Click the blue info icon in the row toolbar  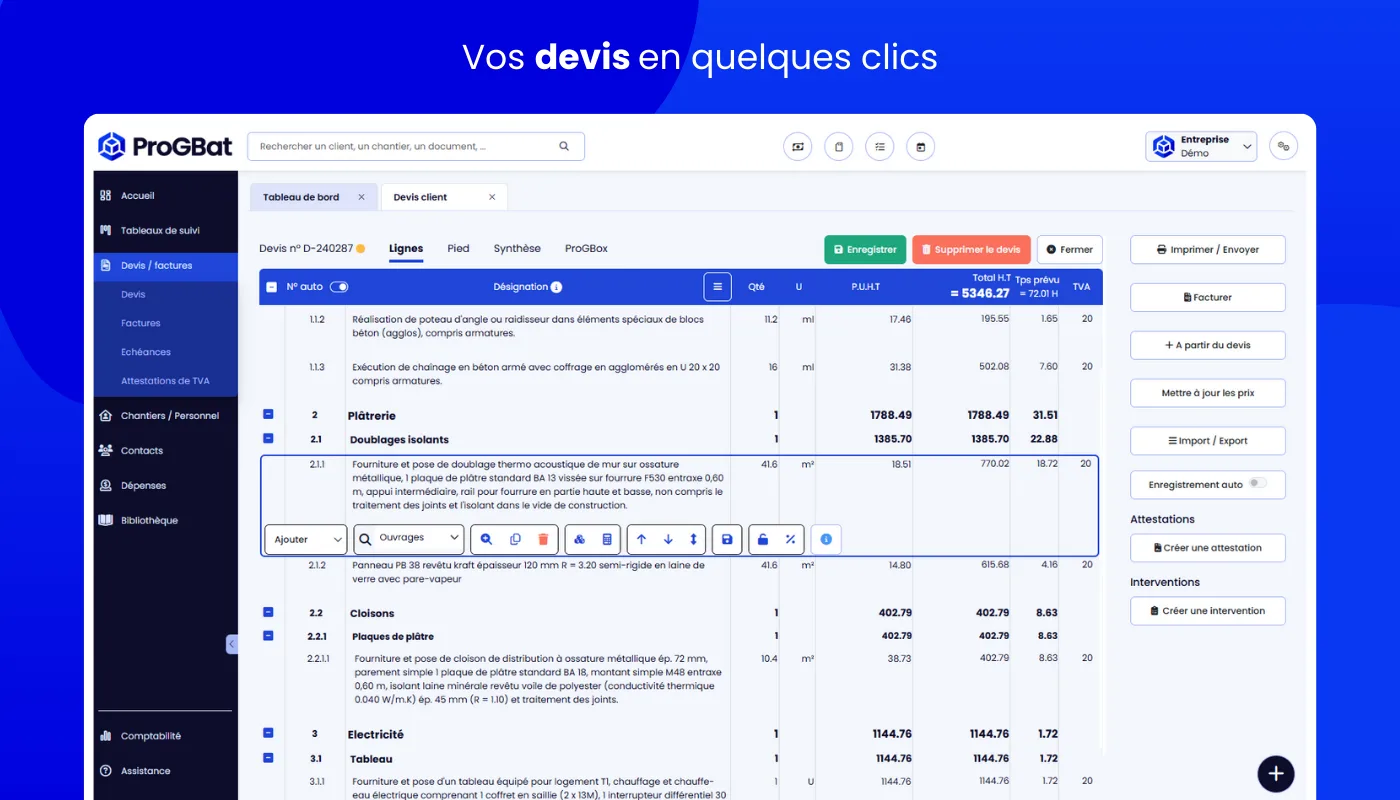tap(826, 539)
